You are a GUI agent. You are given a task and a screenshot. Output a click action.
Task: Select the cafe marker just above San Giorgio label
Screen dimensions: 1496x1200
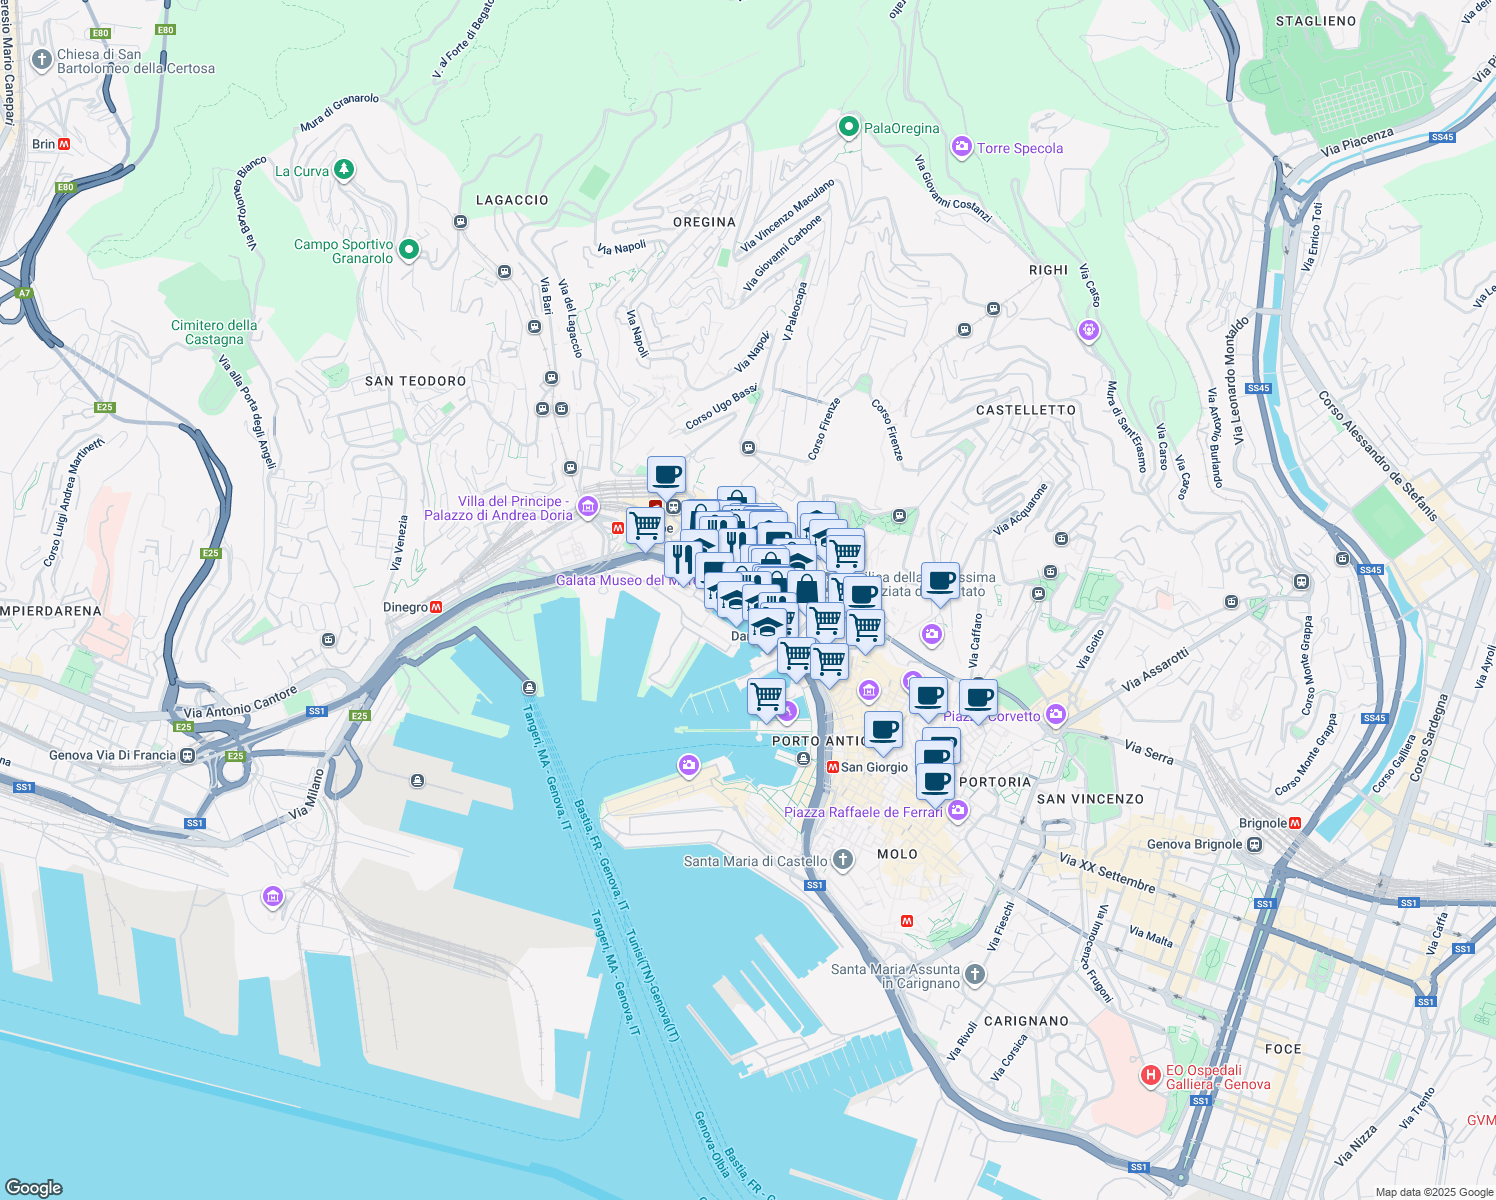tap(883, 731)
